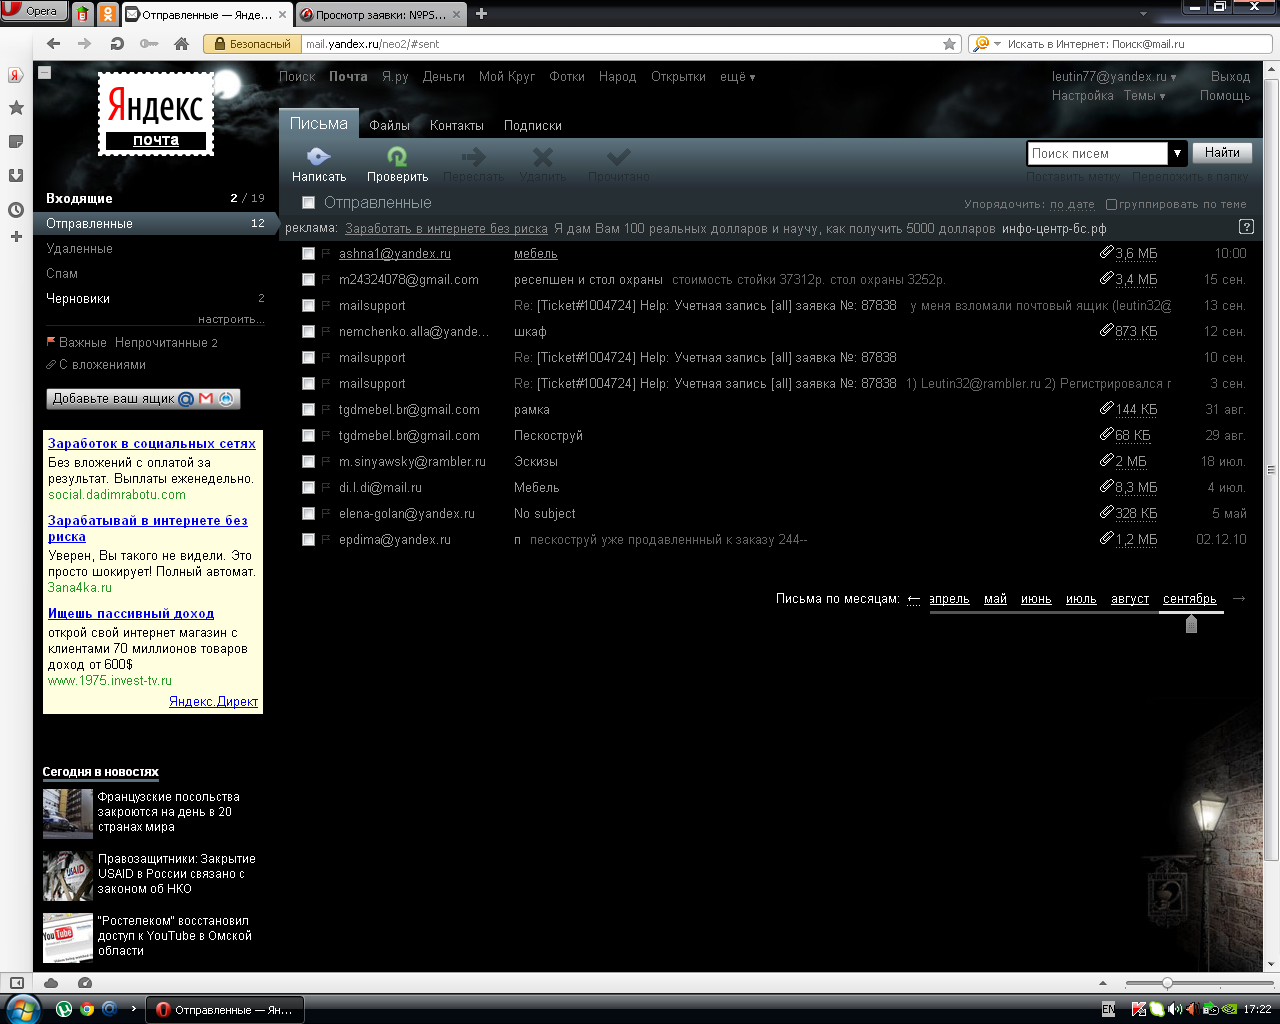1280x1024 pixels.
Task: Click the months timeline slider handle
Action: (1191, 623)
